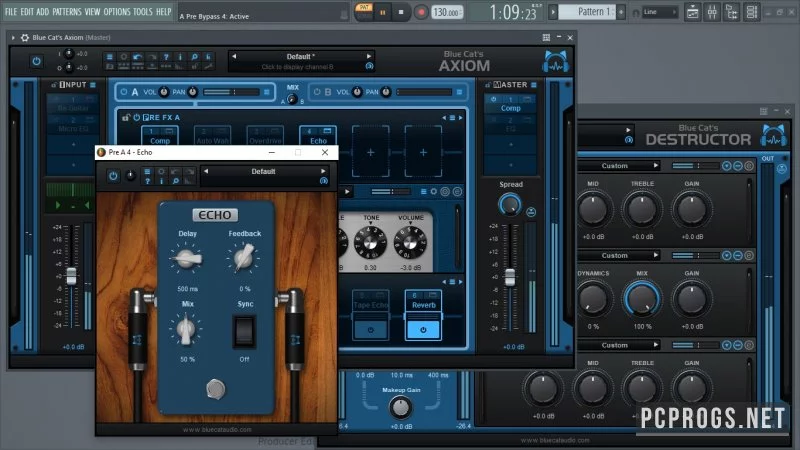Click the Axiom undo arrow icon
This screenshot has height=450, width=800.
click(x=138, y=56)
